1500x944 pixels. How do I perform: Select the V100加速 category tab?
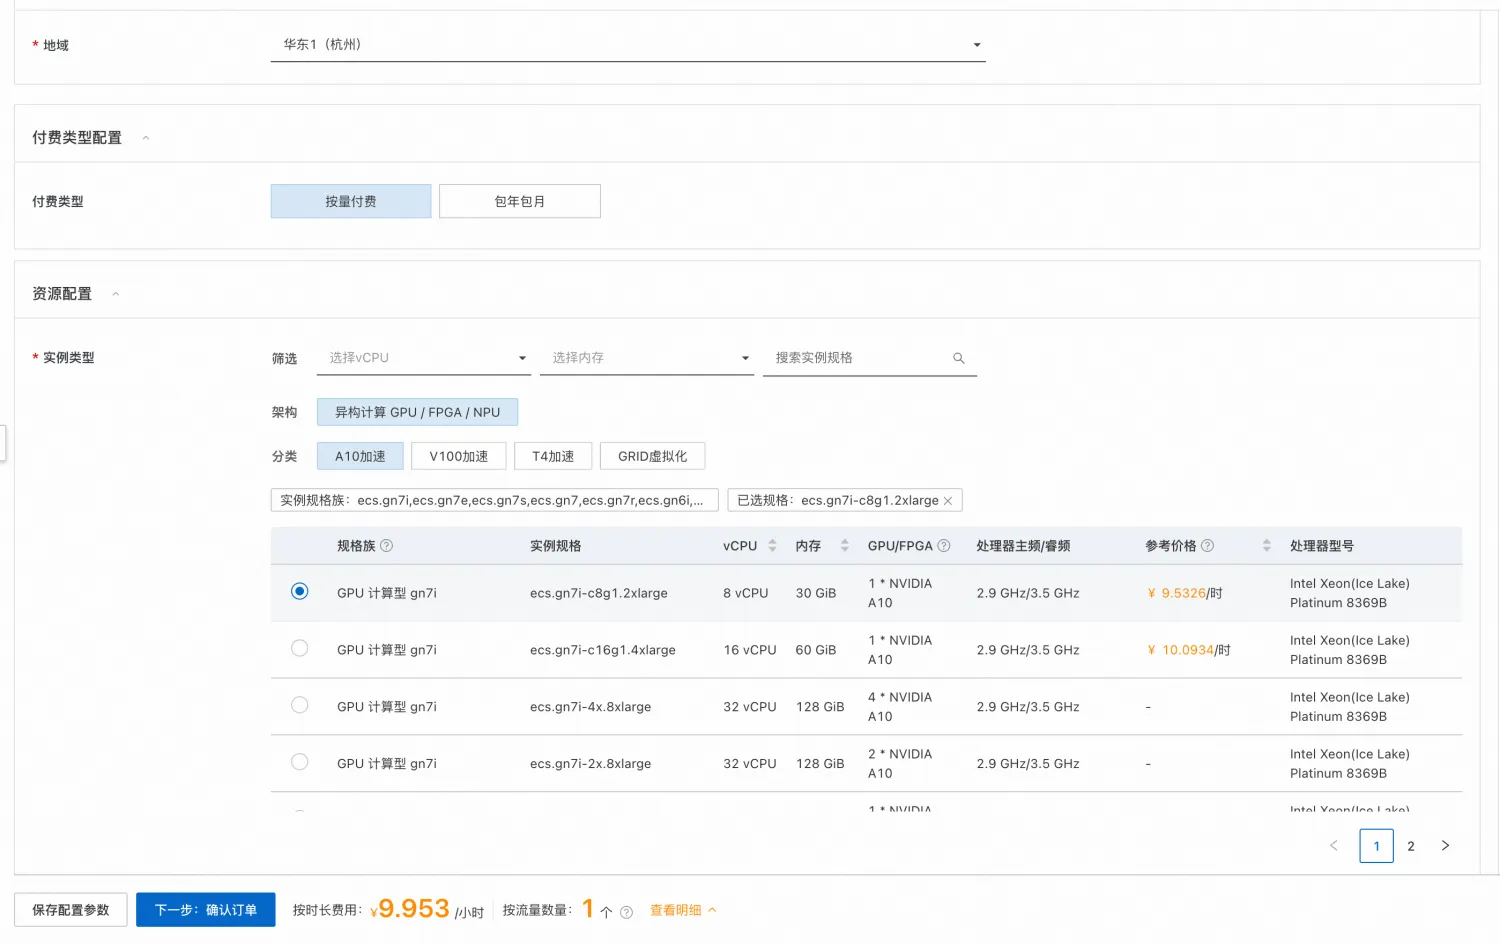click(x=458, y=456)
